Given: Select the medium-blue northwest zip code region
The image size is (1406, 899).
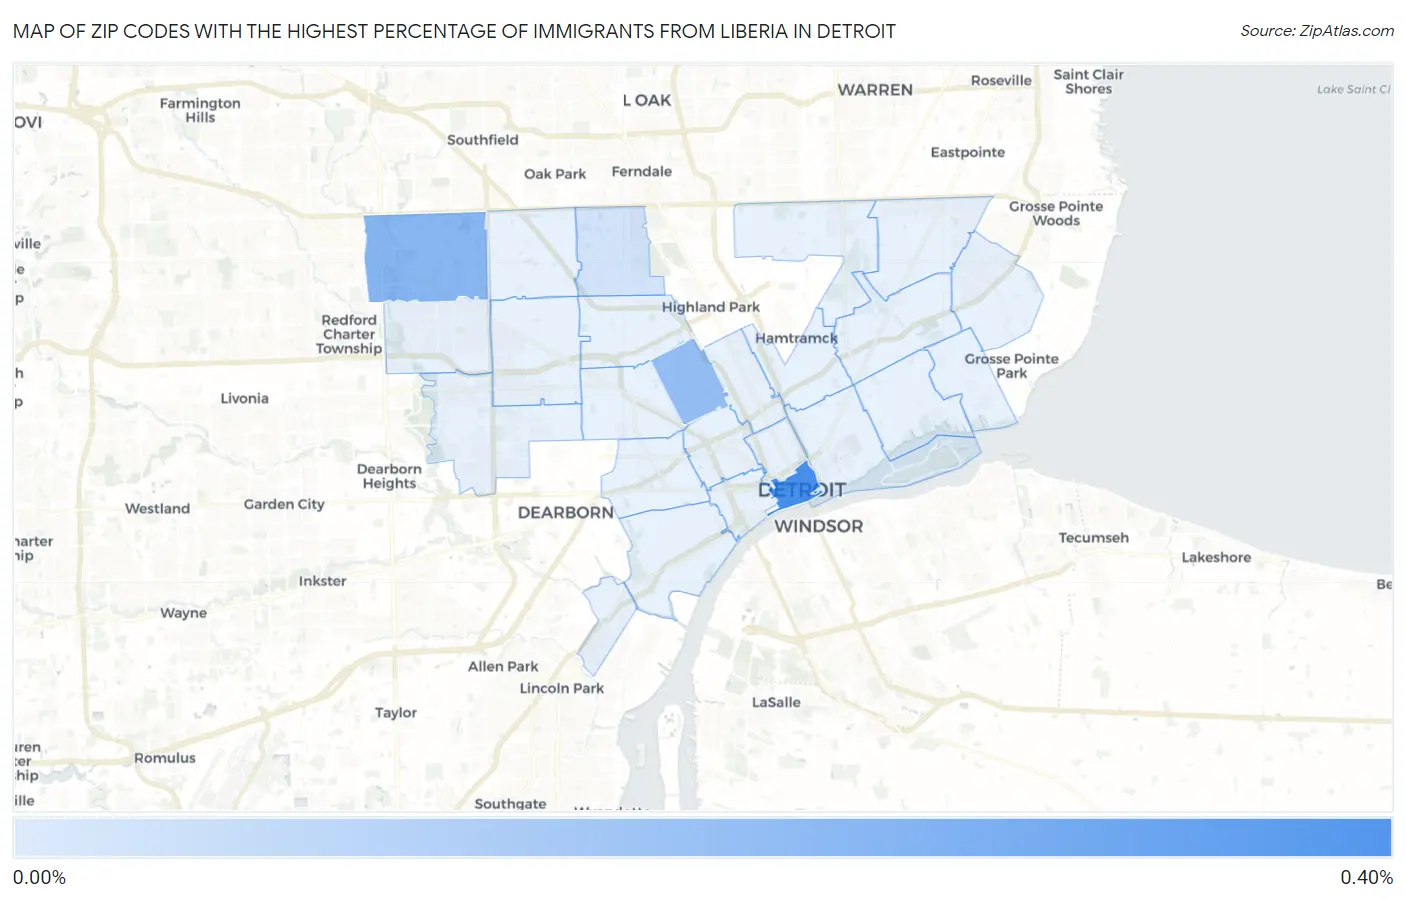Looking at the screenshot, I should 425,257.
